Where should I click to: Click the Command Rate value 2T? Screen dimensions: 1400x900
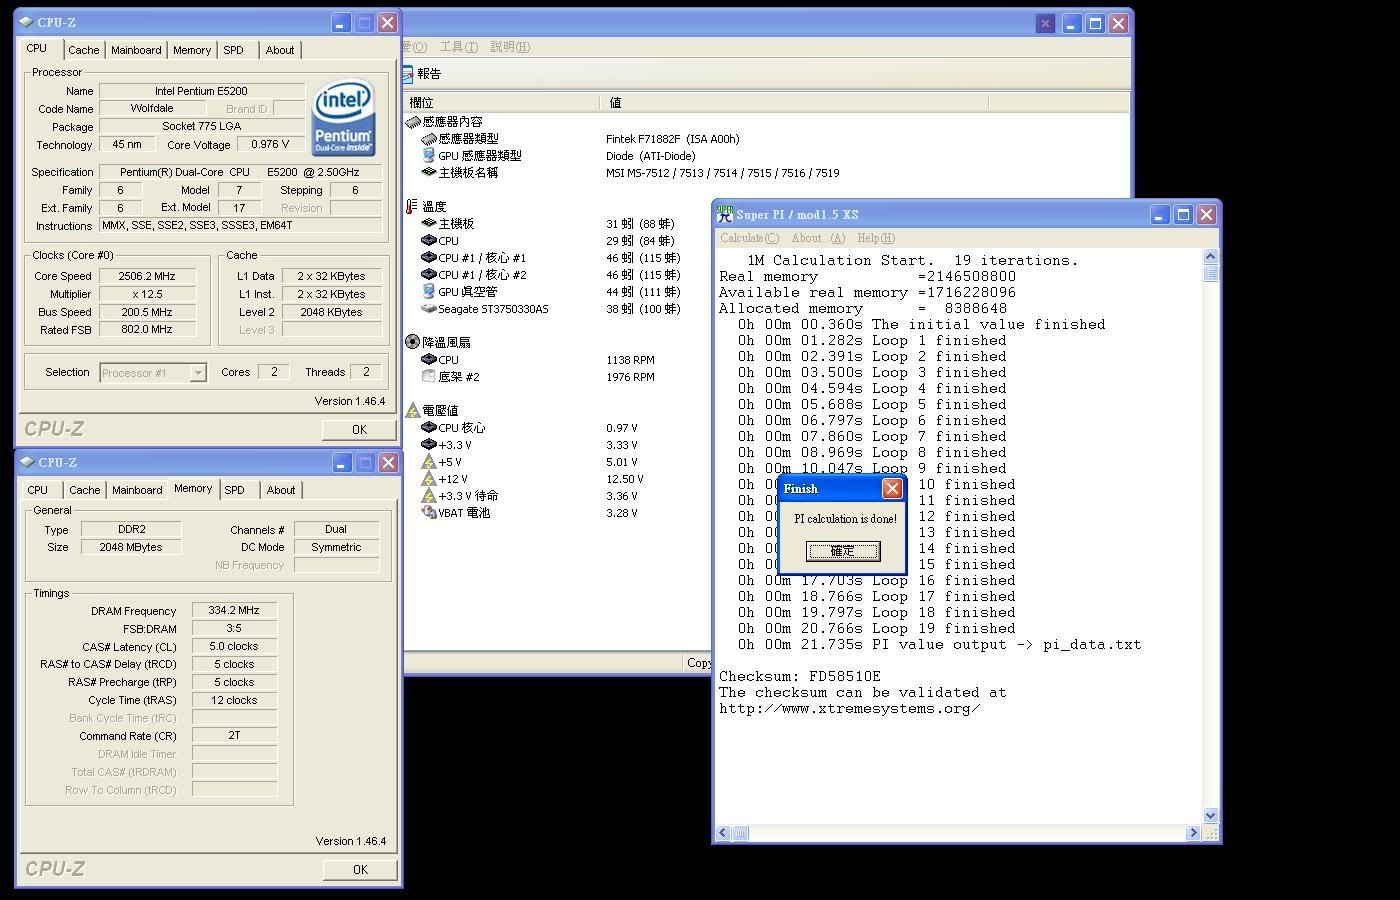pos(234,735)
